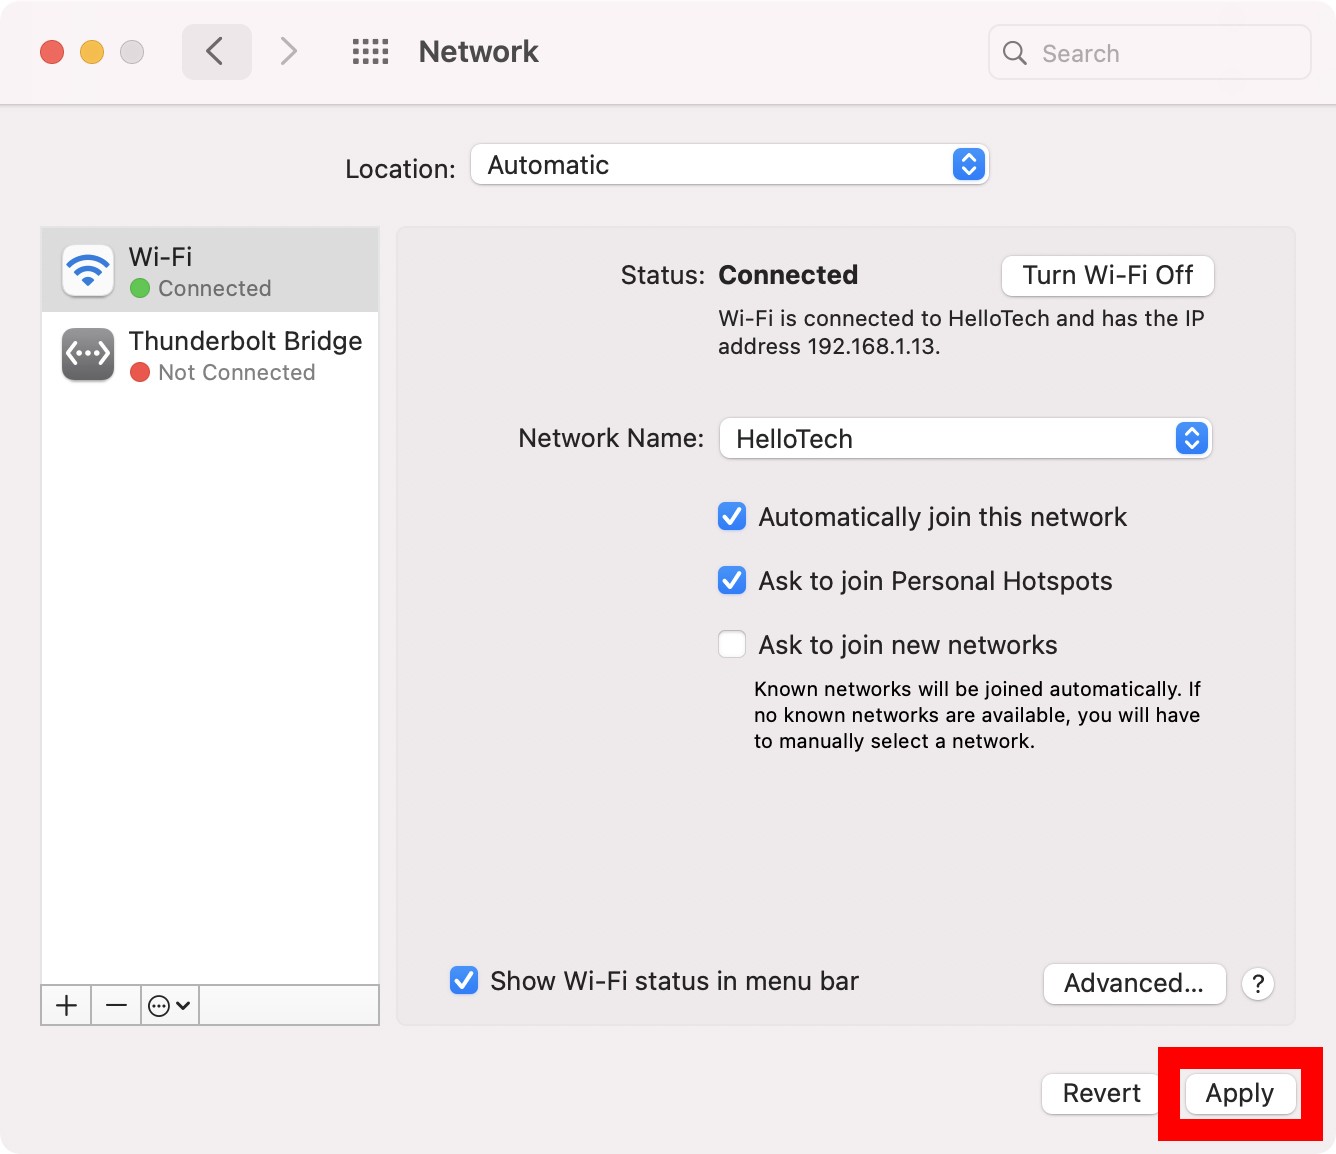1336x1154 pixels.
Task: Click the Search field
Action: [1150, 53]
